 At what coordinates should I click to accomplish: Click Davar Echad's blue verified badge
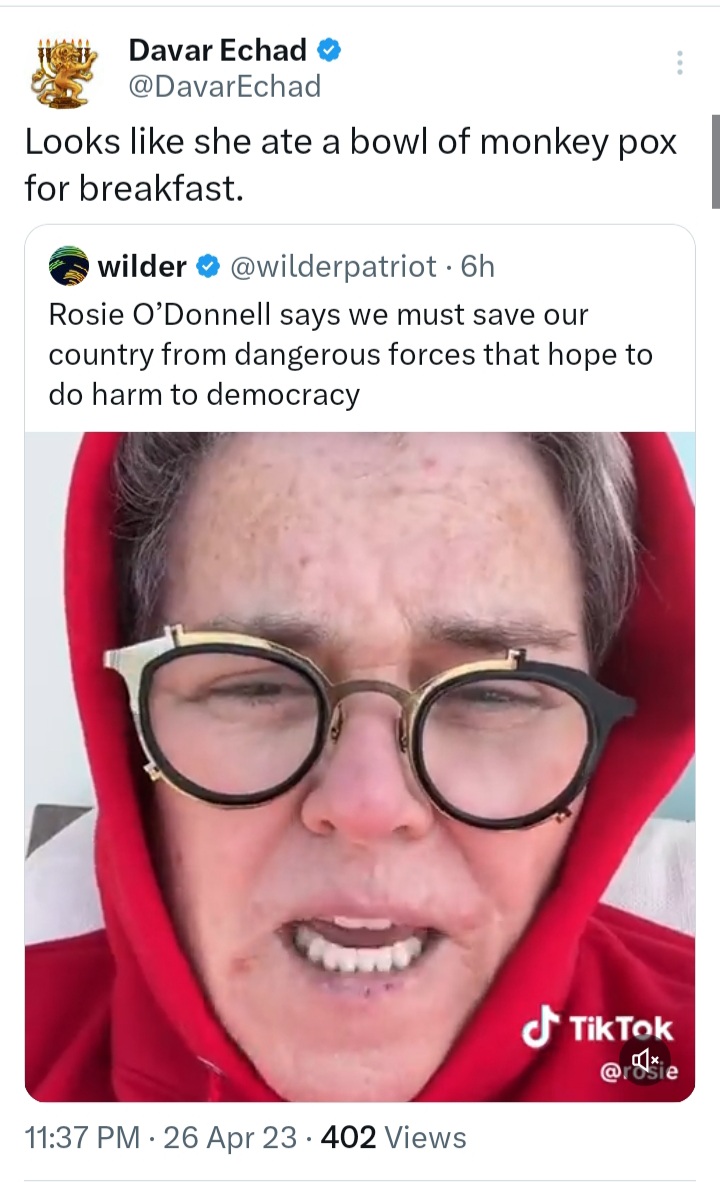click(x=329, y=51)
